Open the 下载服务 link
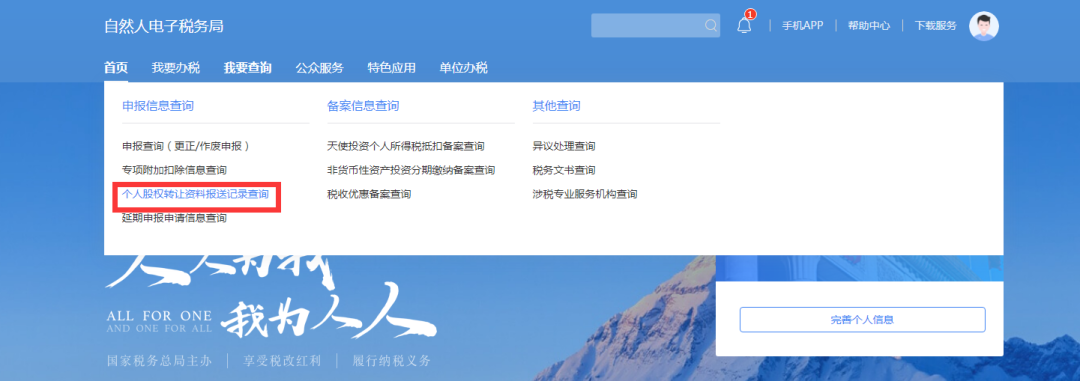The height and width of the screenshot is (381, 1080). pyautogui.click(x=935, y=25)
